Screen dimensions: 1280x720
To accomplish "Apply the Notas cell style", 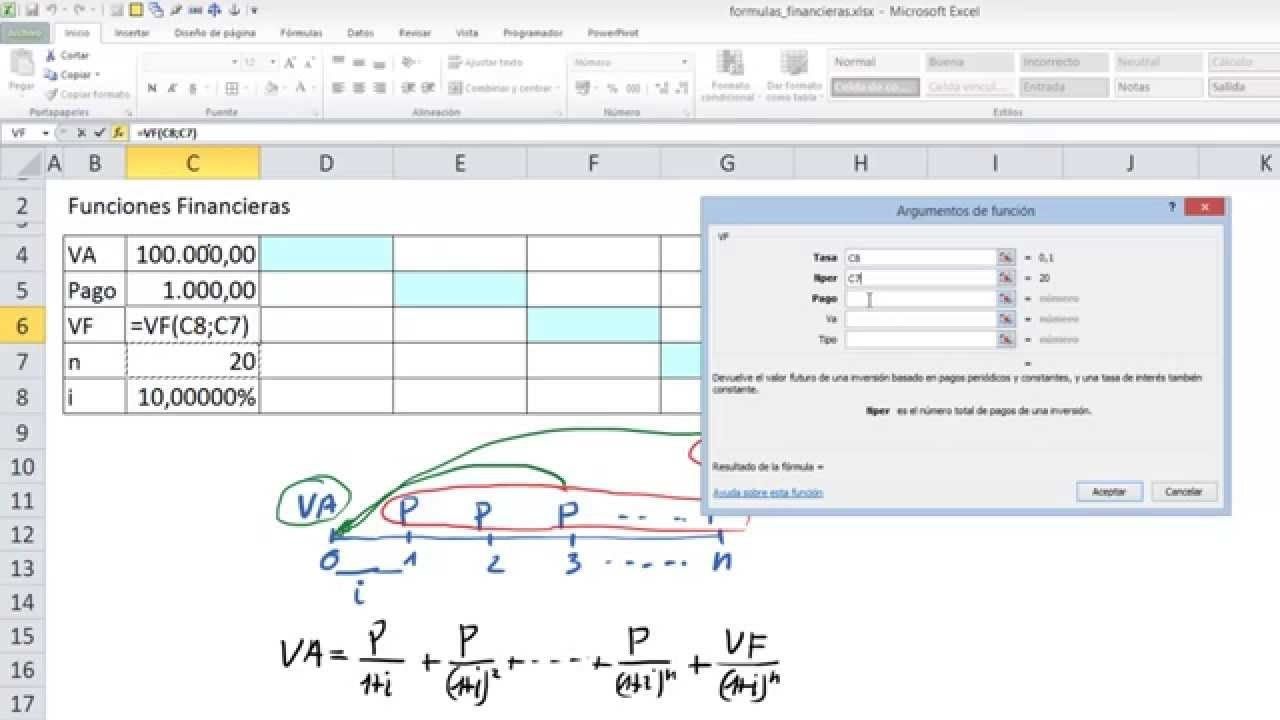I will [1158, 87].
